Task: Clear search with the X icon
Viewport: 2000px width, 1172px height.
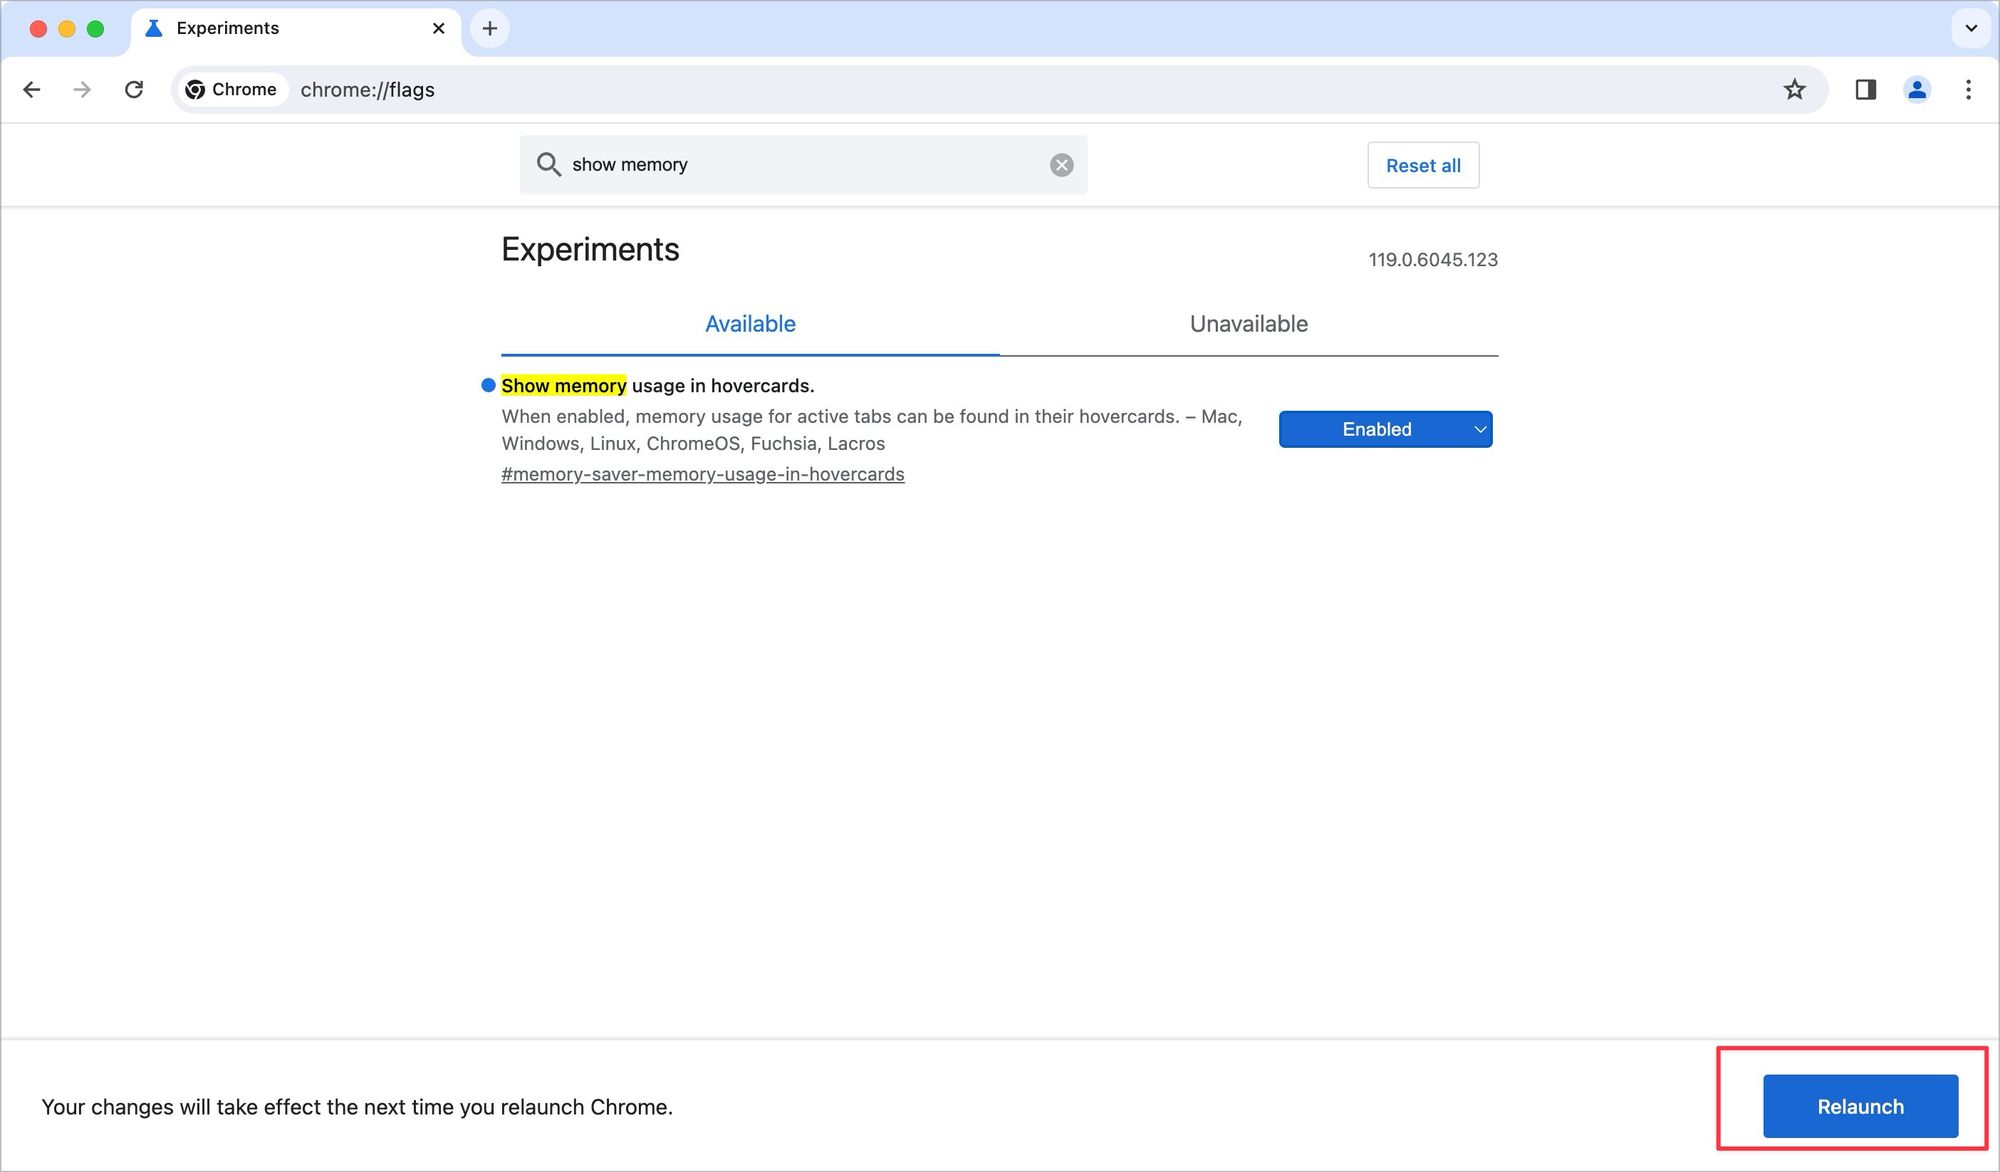Action: pos(1061,165)
